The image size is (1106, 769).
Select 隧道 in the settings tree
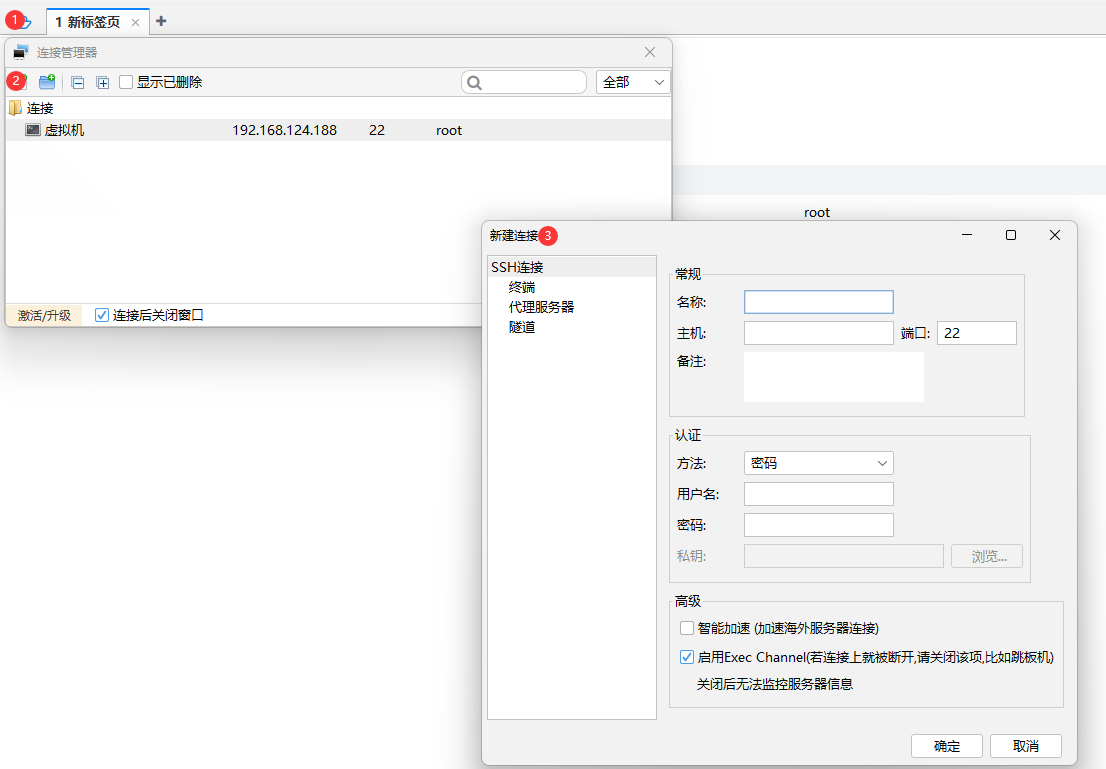522,327
